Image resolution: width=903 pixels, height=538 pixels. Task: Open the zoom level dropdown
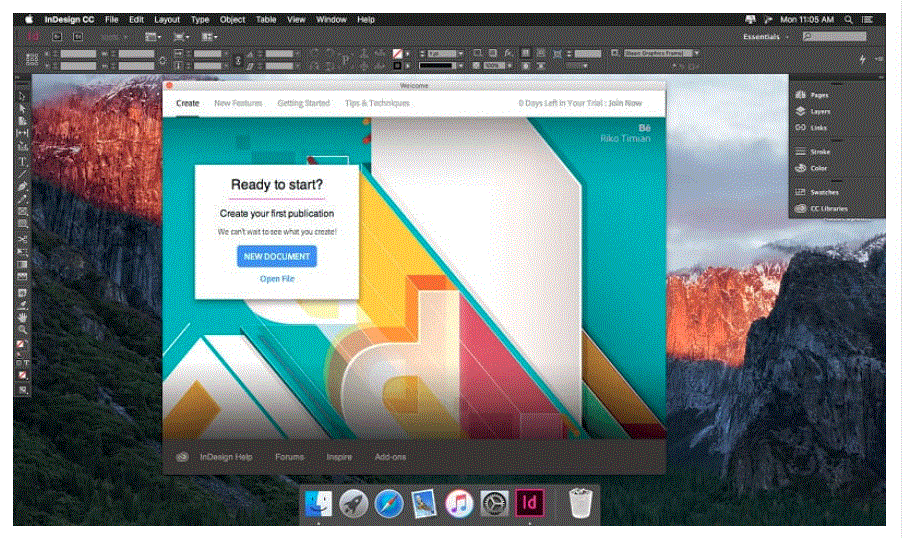click(114, 37)
